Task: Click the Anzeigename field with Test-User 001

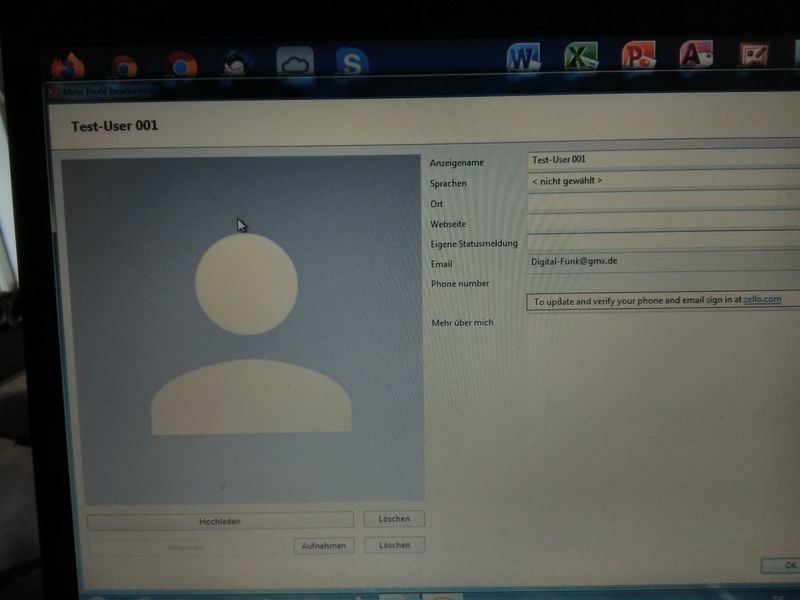Action: (x=663, y=159)
